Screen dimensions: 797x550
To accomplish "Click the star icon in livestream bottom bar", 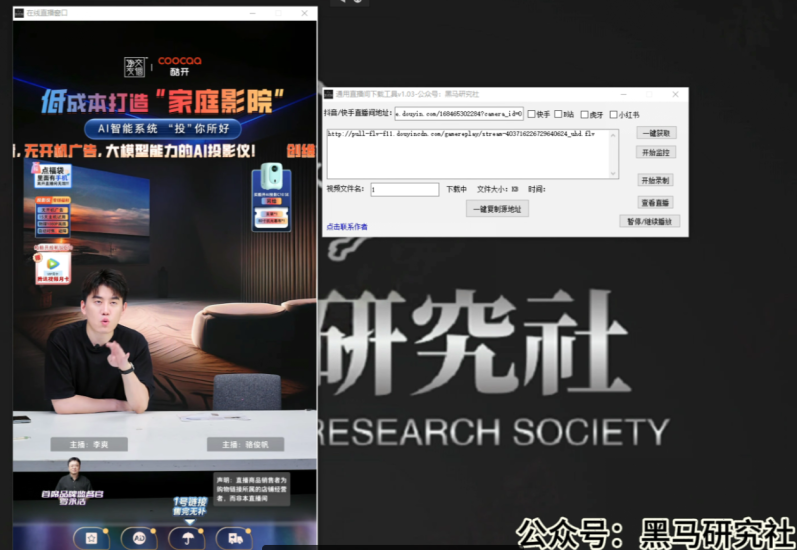I will tap(91, 538).
